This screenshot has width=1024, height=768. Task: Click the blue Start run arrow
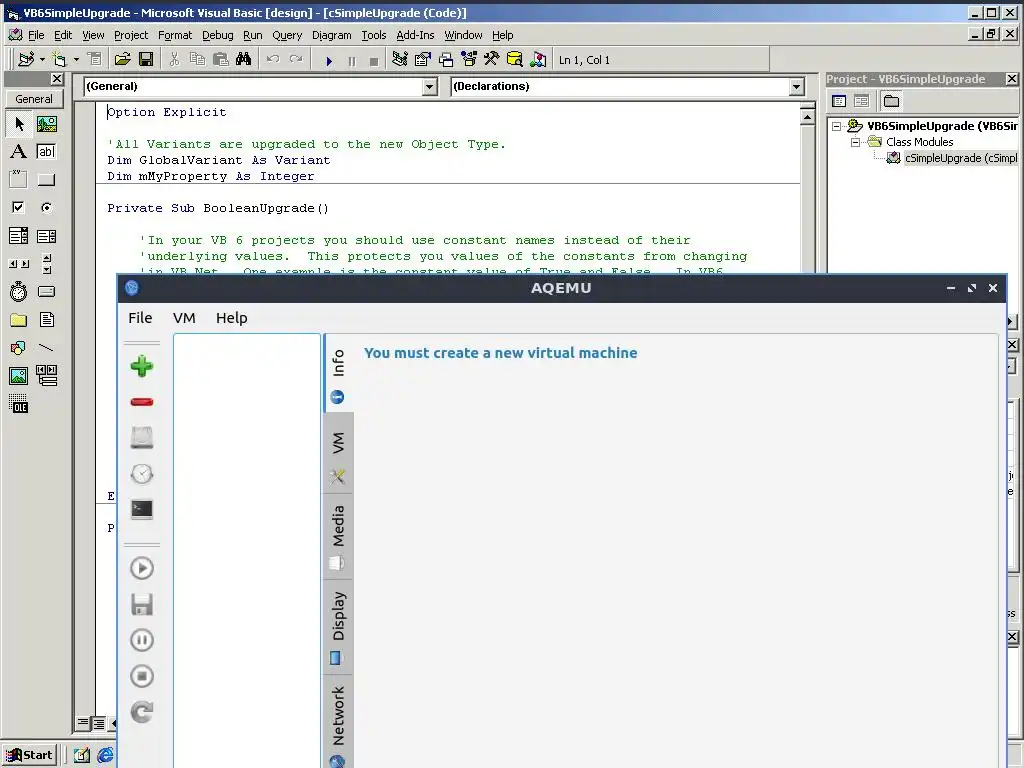(x=329, y=61)
